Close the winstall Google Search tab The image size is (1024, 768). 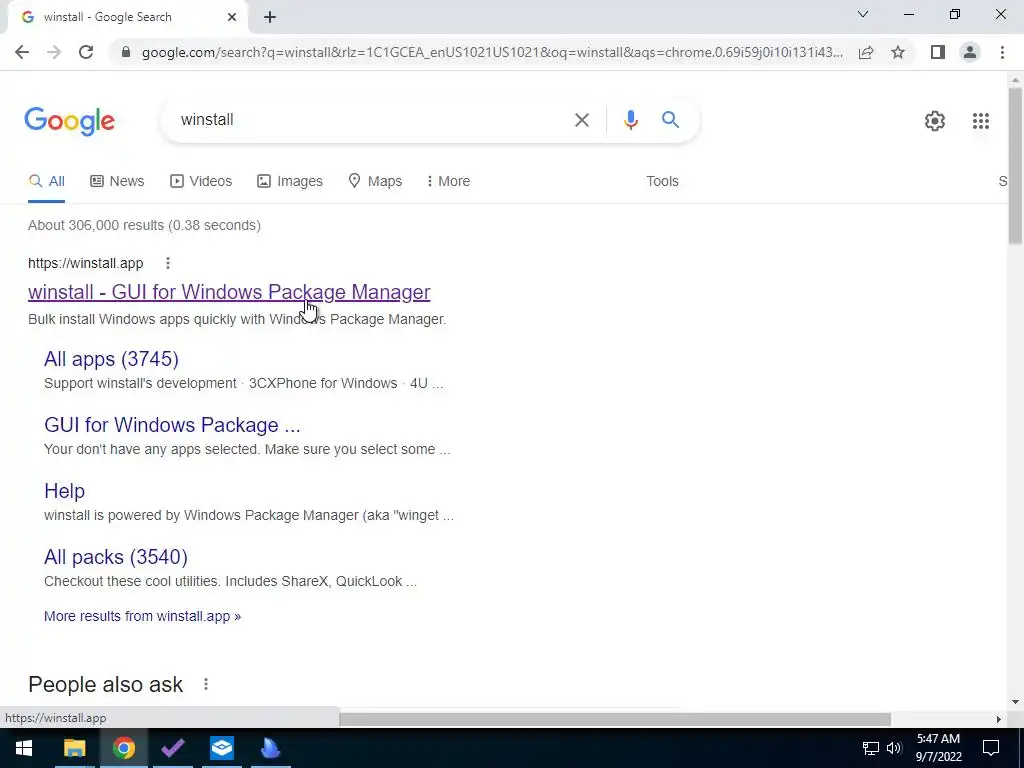232,18
